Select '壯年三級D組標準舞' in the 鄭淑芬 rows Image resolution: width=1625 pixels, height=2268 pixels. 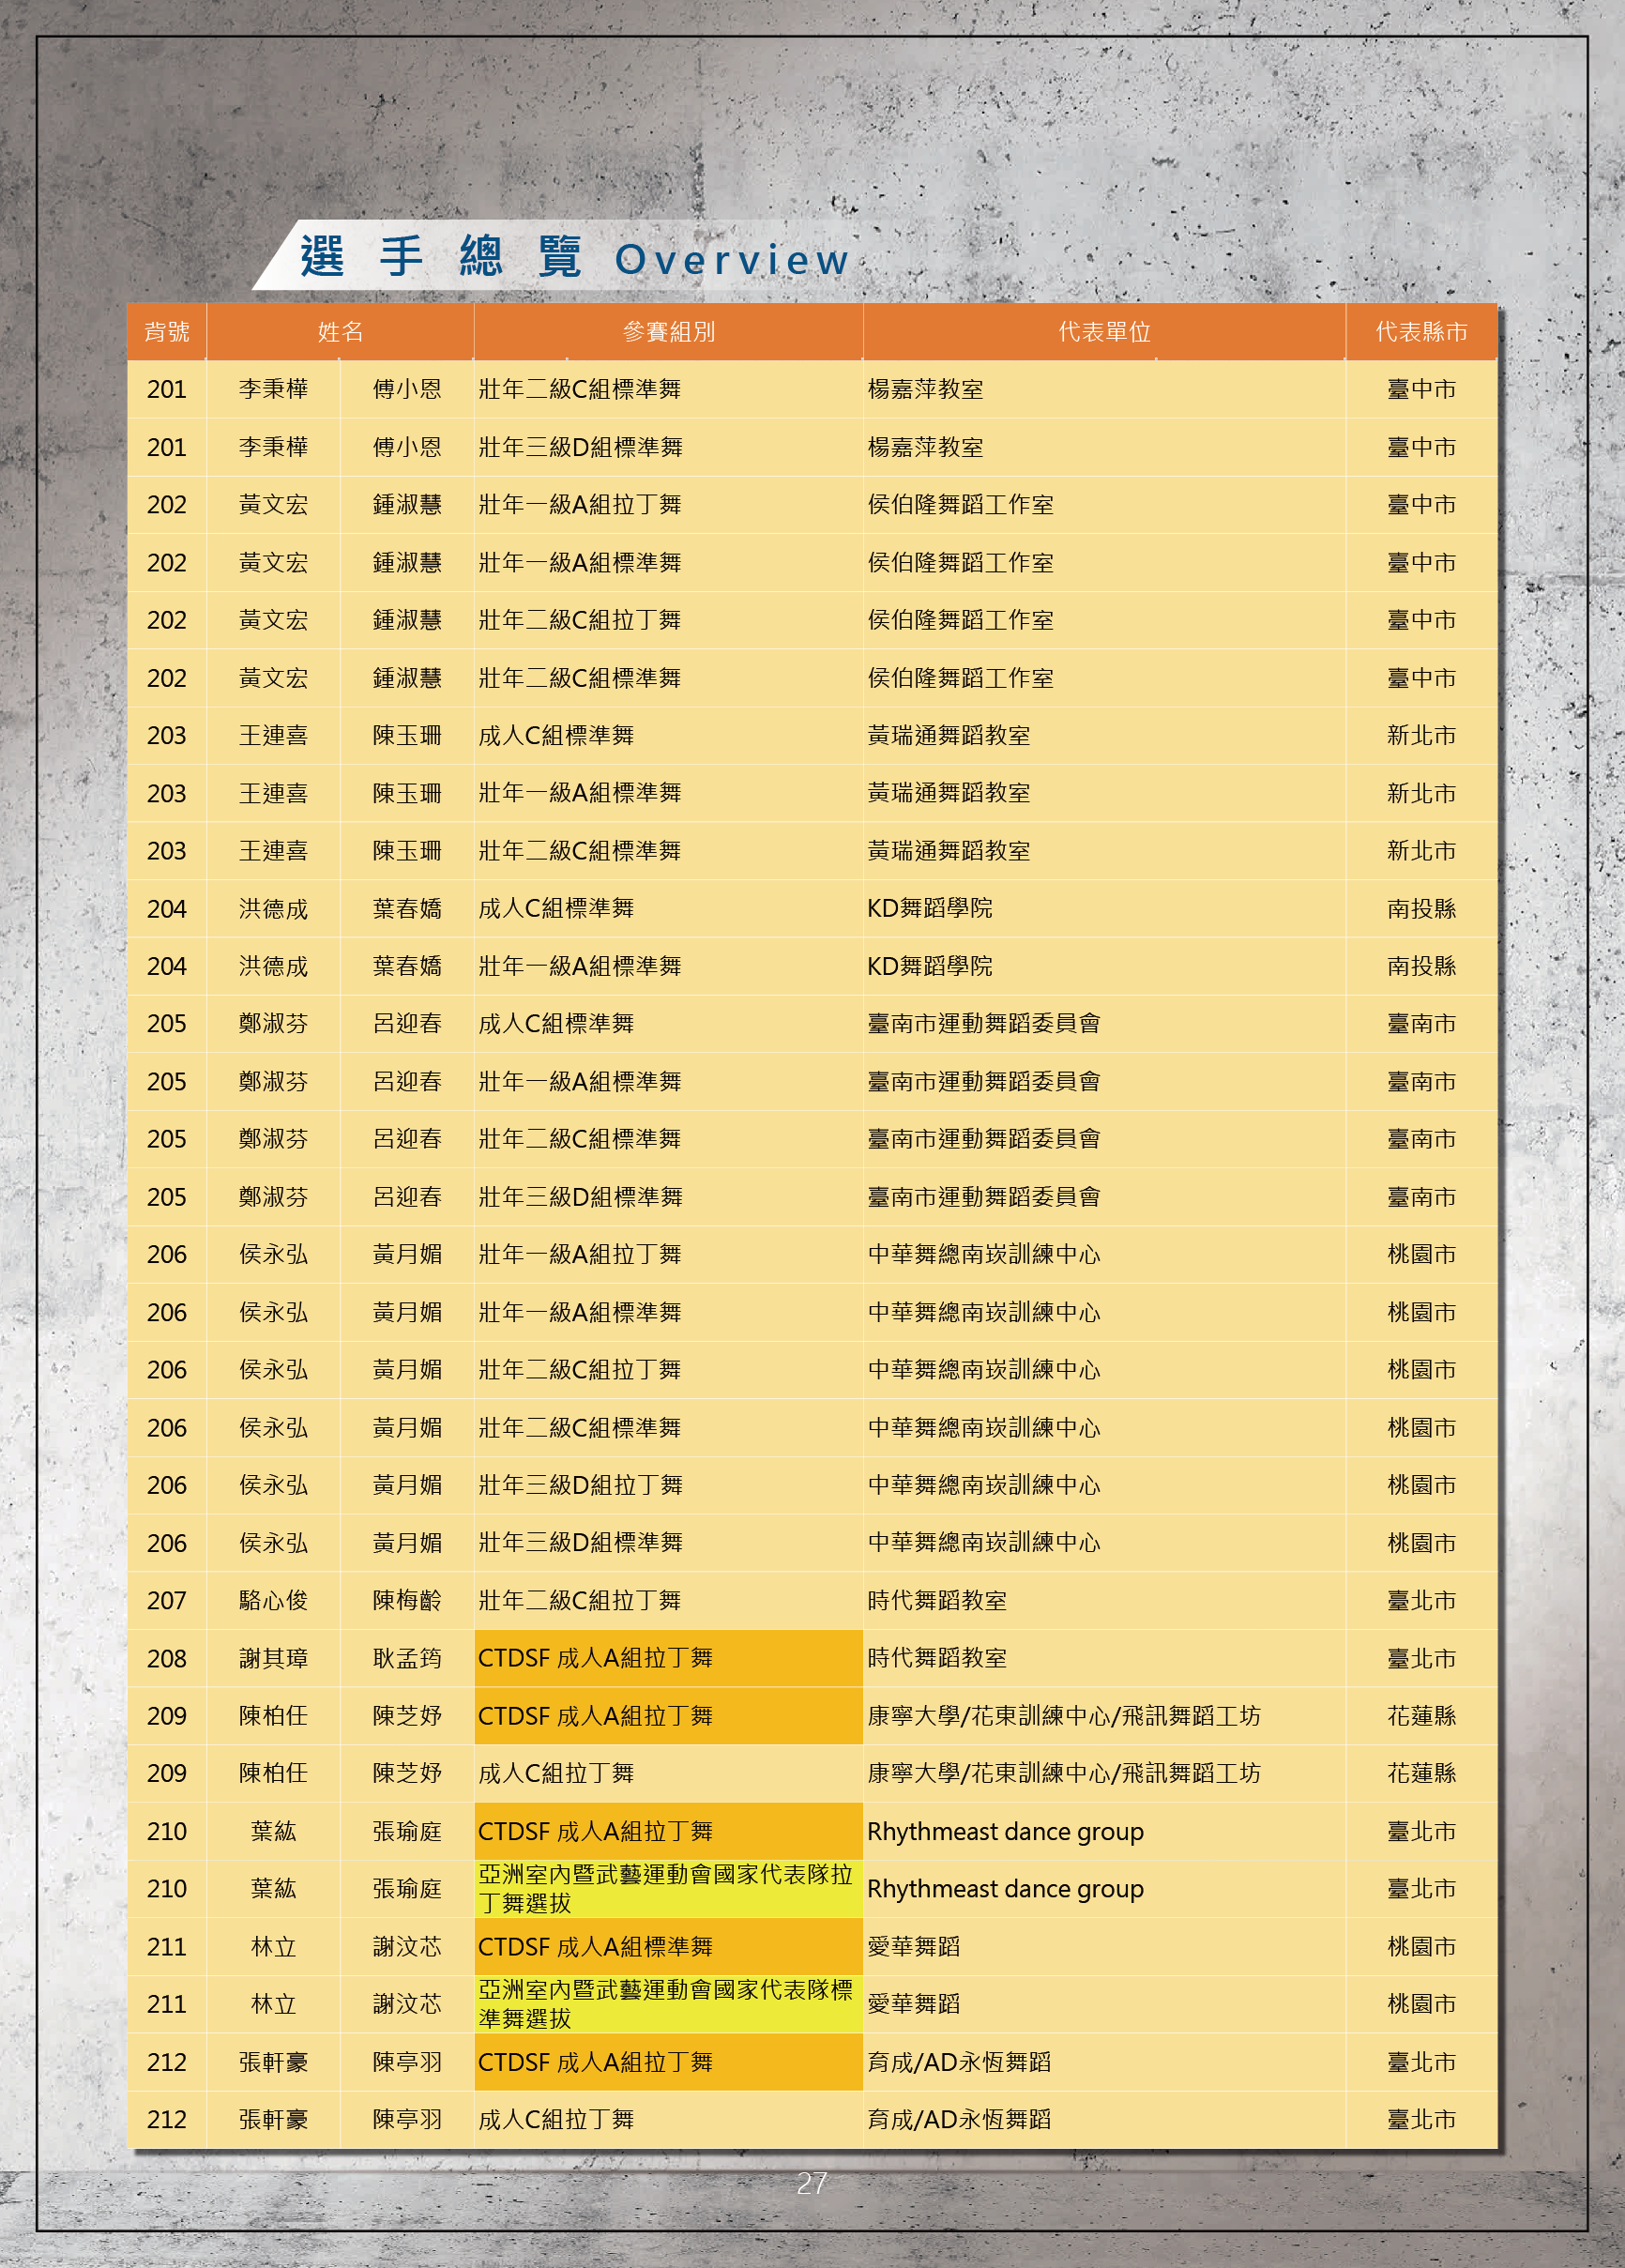click(580, 1197)
